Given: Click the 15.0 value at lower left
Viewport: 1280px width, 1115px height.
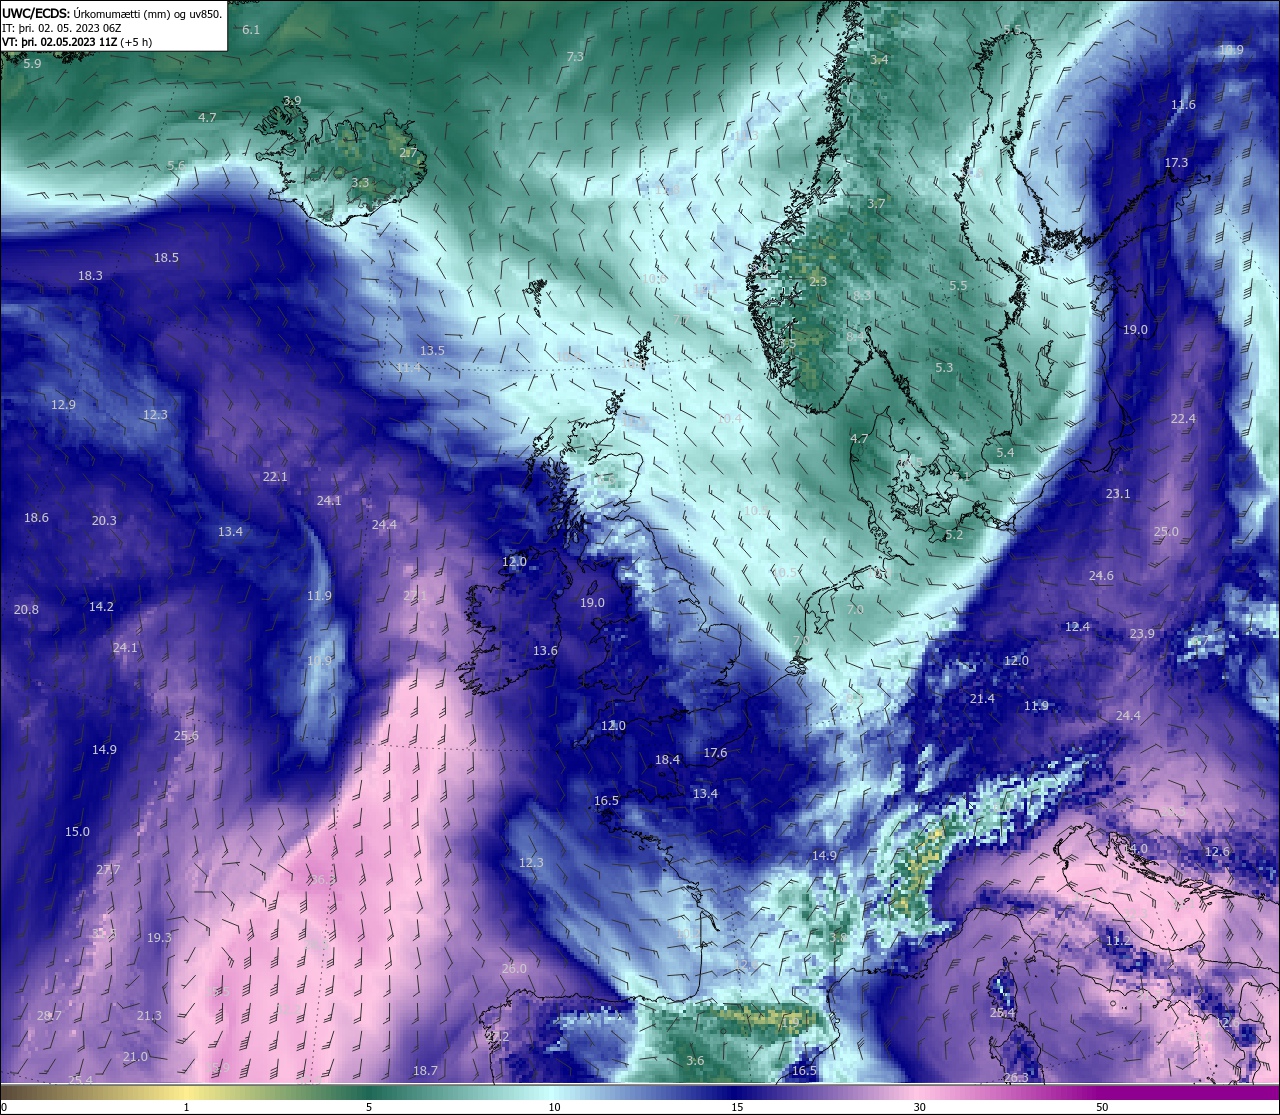Looking at the screenshot, I should click(x=77, y=831).
